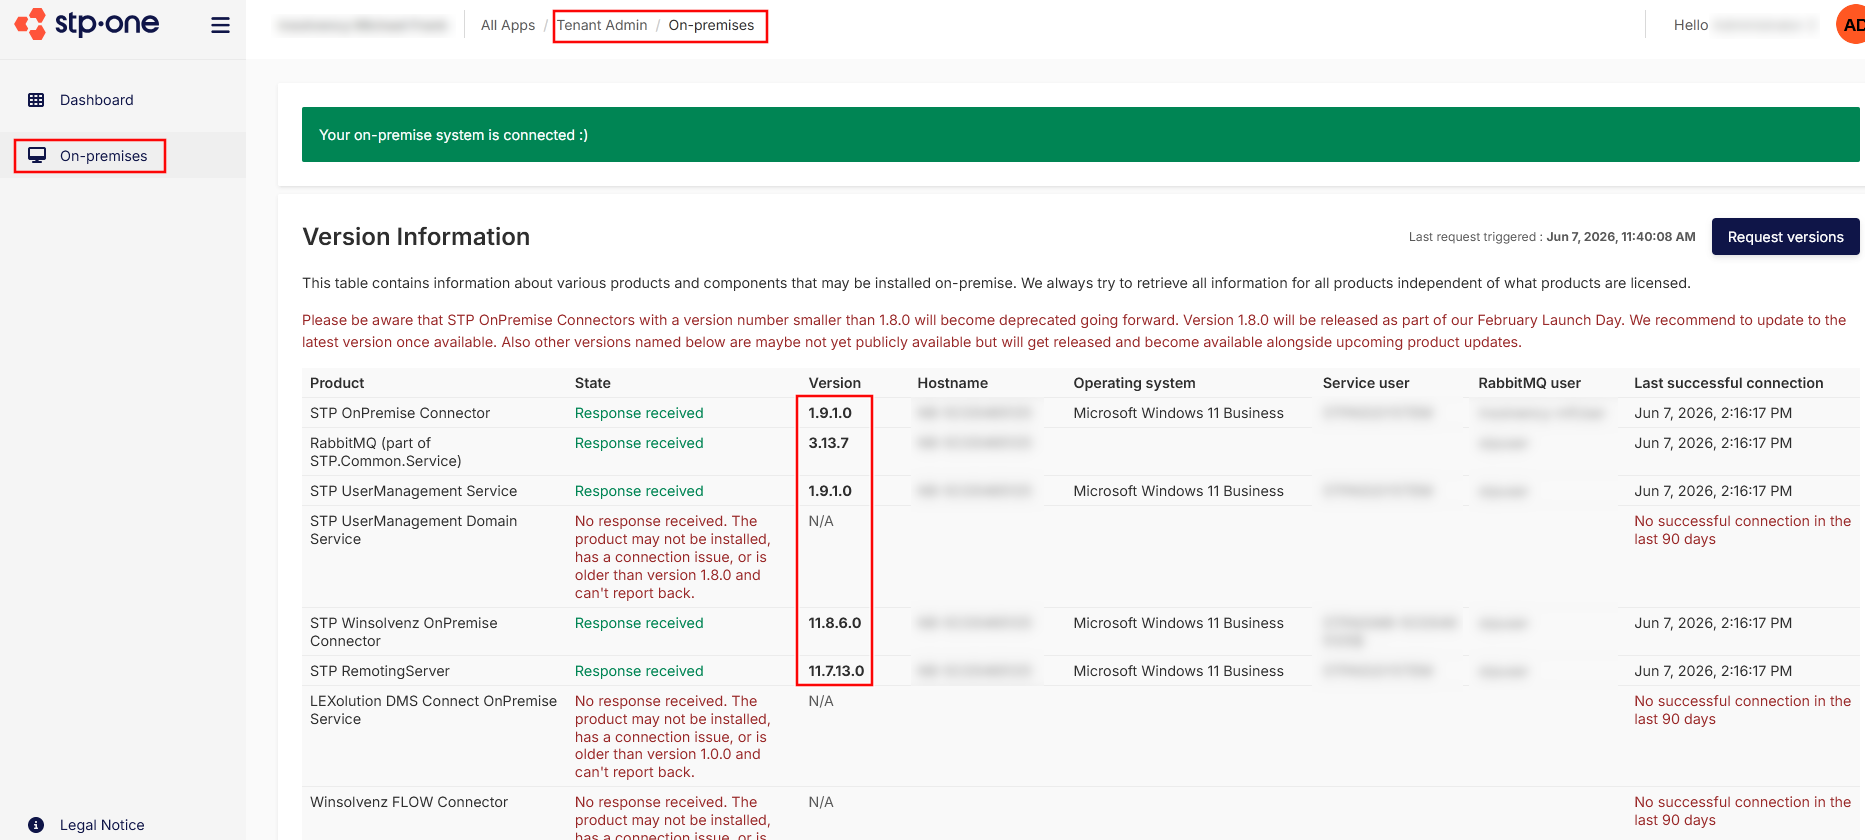The image size is (1865, 840).
Task: Open Legal Notice link
Action: pos(102,825)
